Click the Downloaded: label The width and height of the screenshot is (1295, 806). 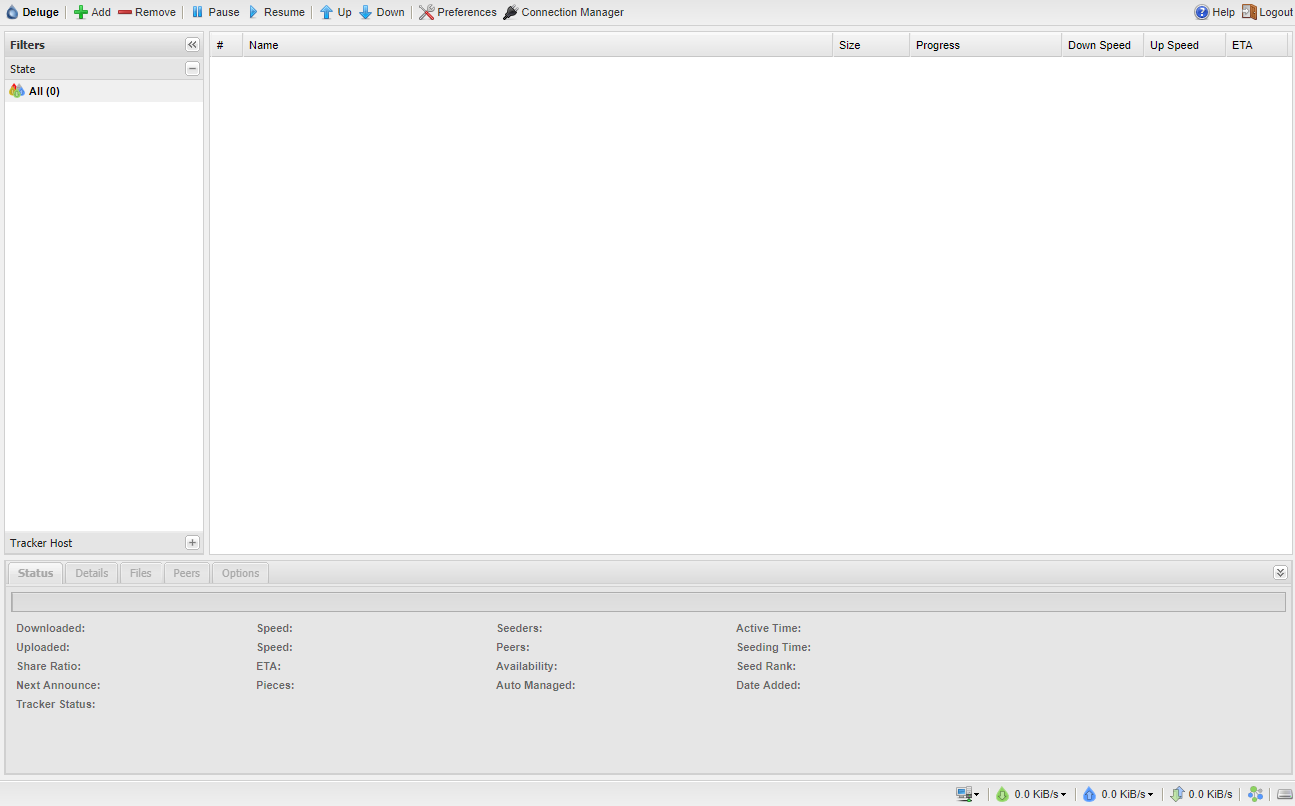pyautogui.click(x=51, y=628)
